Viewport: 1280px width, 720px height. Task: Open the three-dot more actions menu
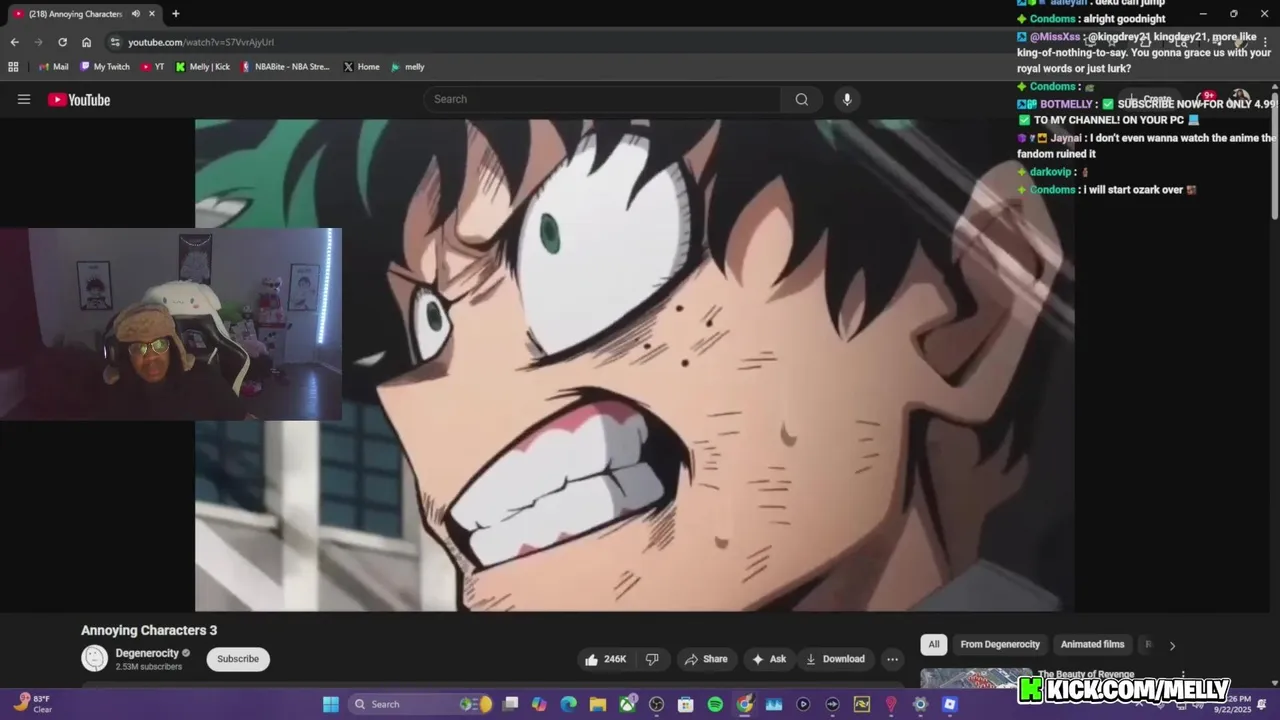(x=892, y=659)
